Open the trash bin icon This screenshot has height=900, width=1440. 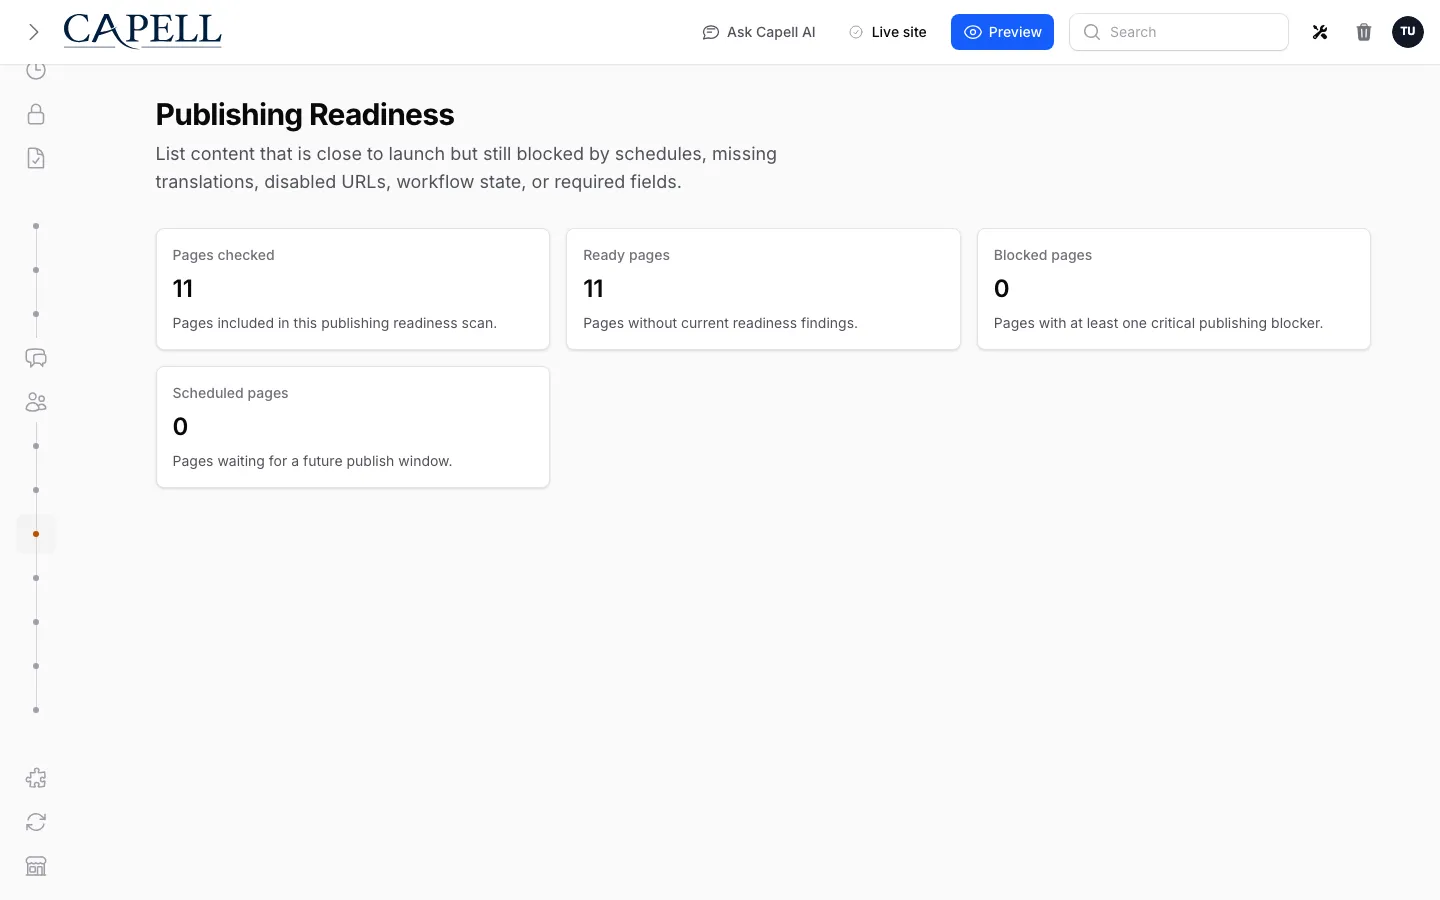coord(1364,32)
